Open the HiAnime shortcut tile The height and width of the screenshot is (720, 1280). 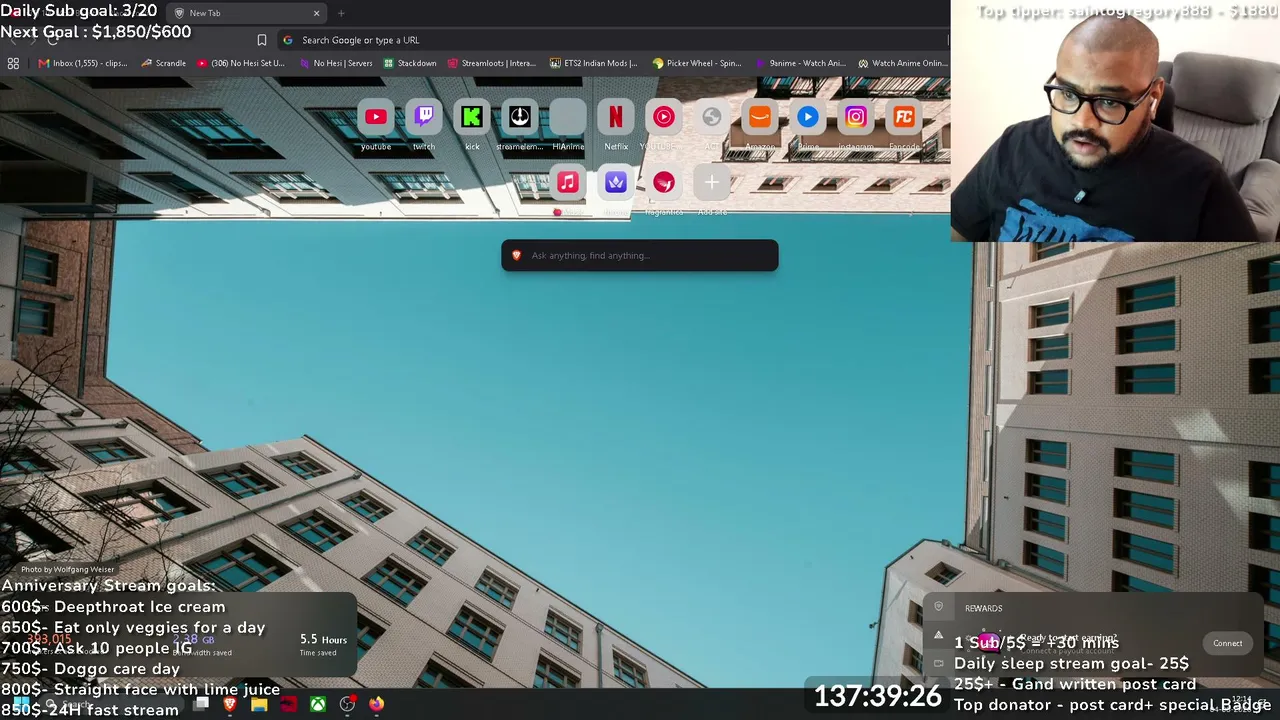click(x=568, y=118)
